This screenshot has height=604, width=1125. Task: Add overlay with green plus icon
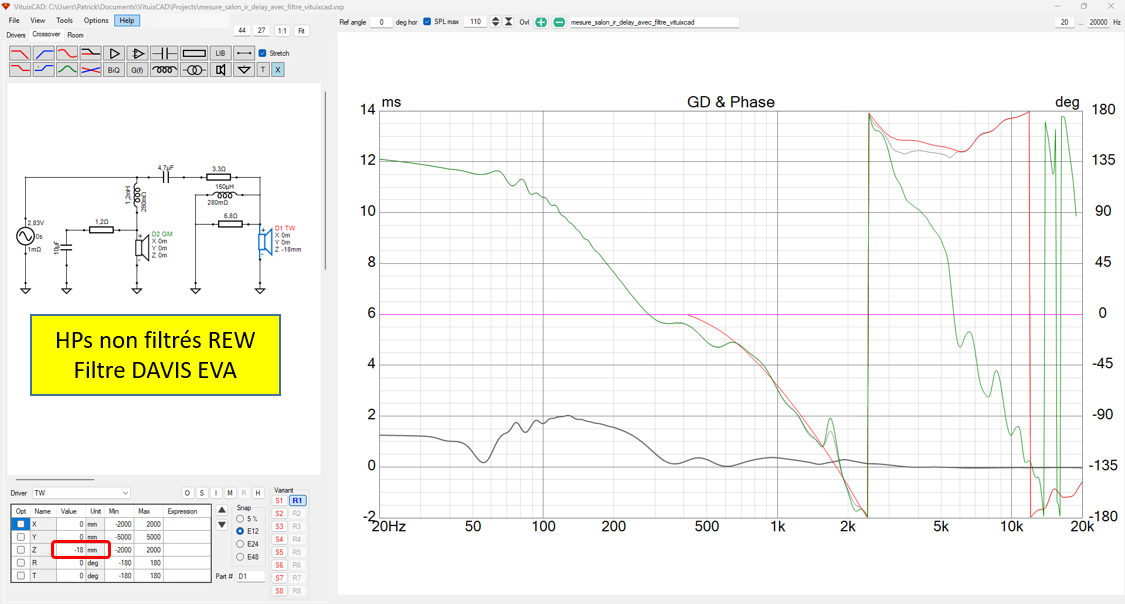point(541,22)
